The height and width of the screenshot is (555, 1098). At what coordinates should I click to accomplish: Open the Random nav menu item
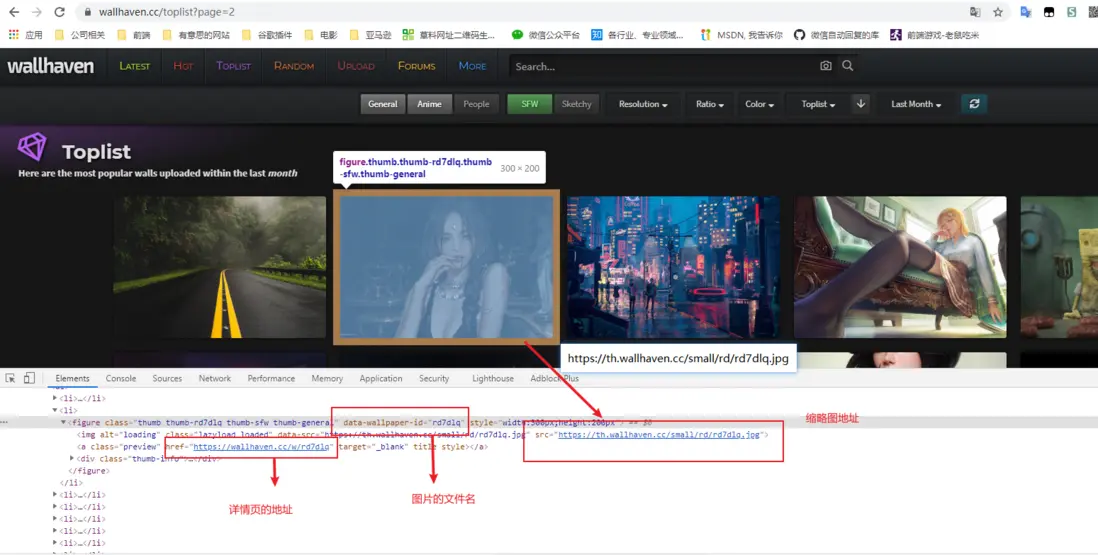click(x=293, y=66)
